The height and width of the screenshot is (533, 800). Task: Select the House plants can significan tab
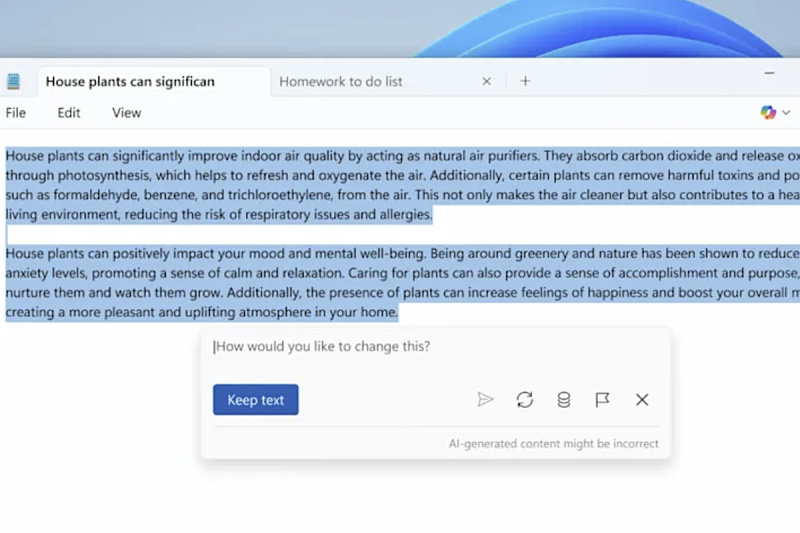pyautogui.click(x=130, y=81)
